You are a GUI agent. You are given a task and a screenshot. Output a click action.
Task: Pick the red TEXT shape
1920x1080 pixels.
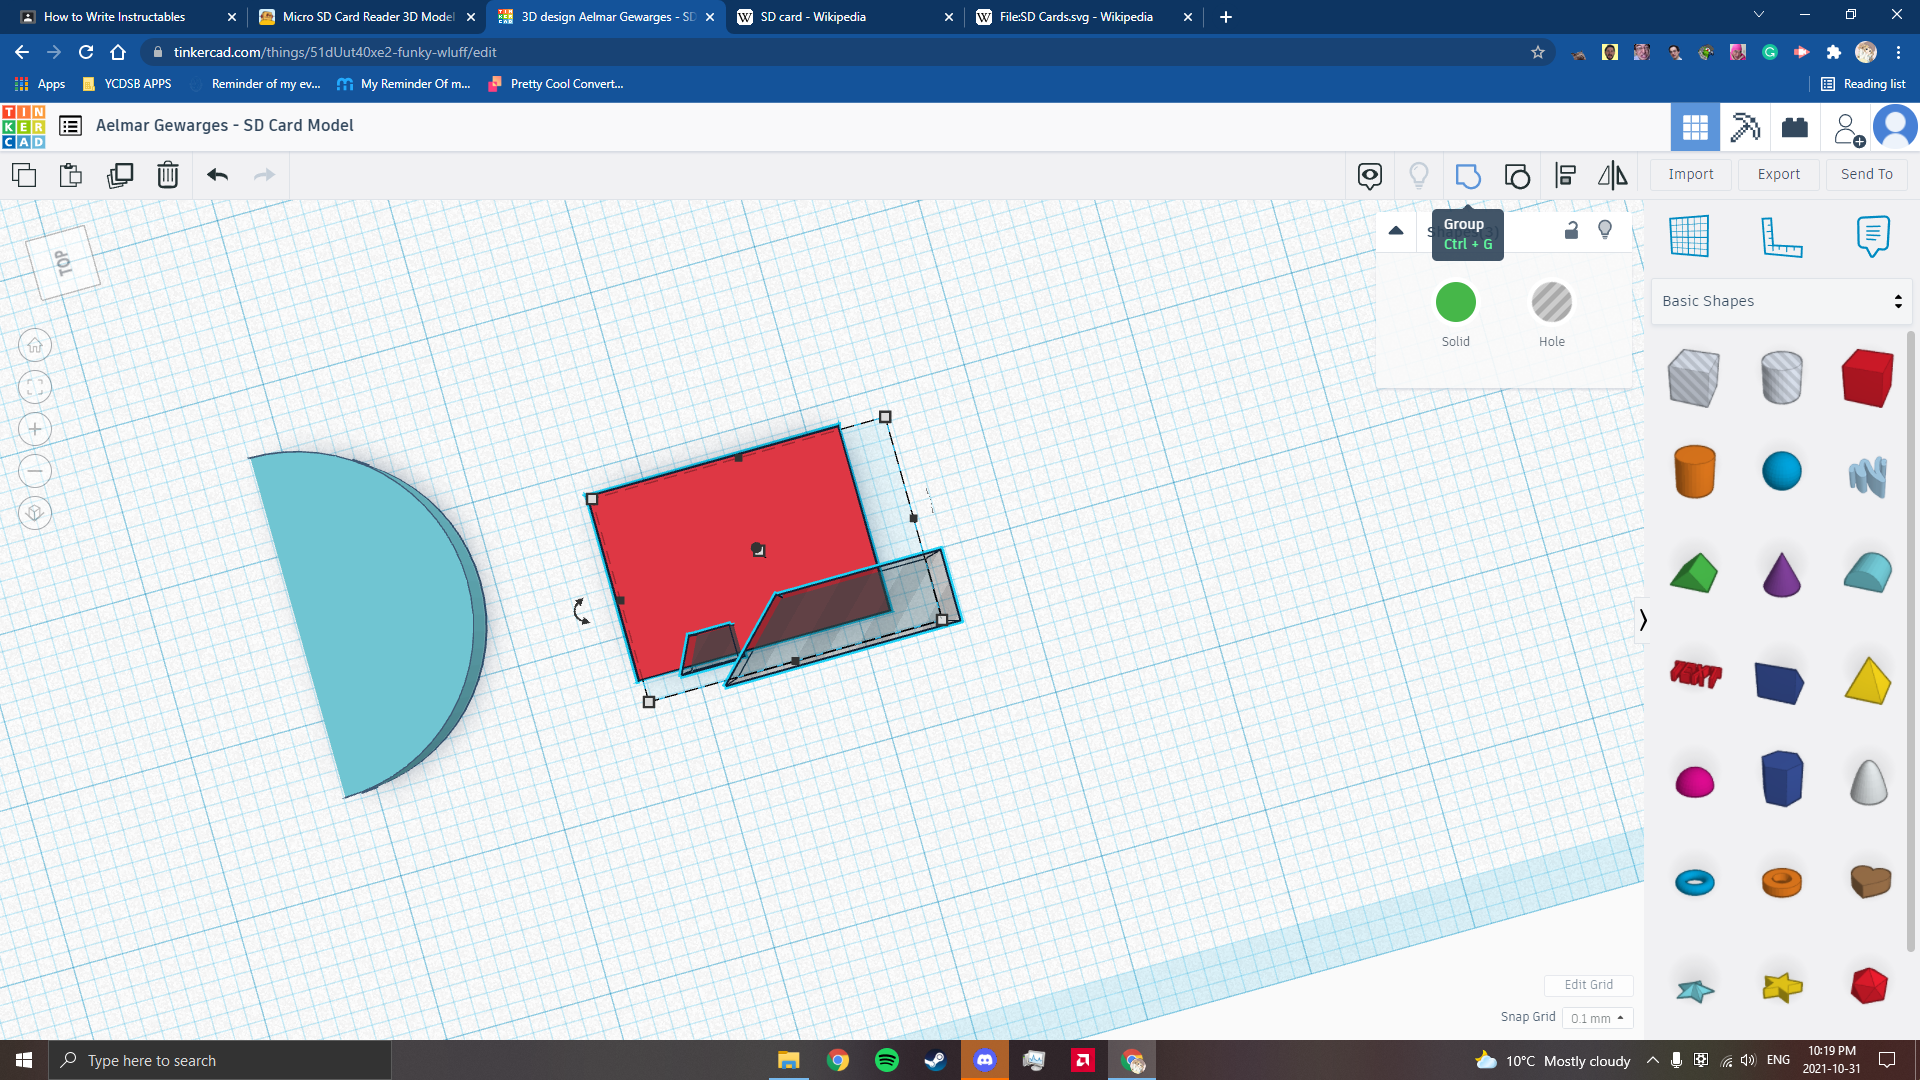click(x=1695, y=675)
